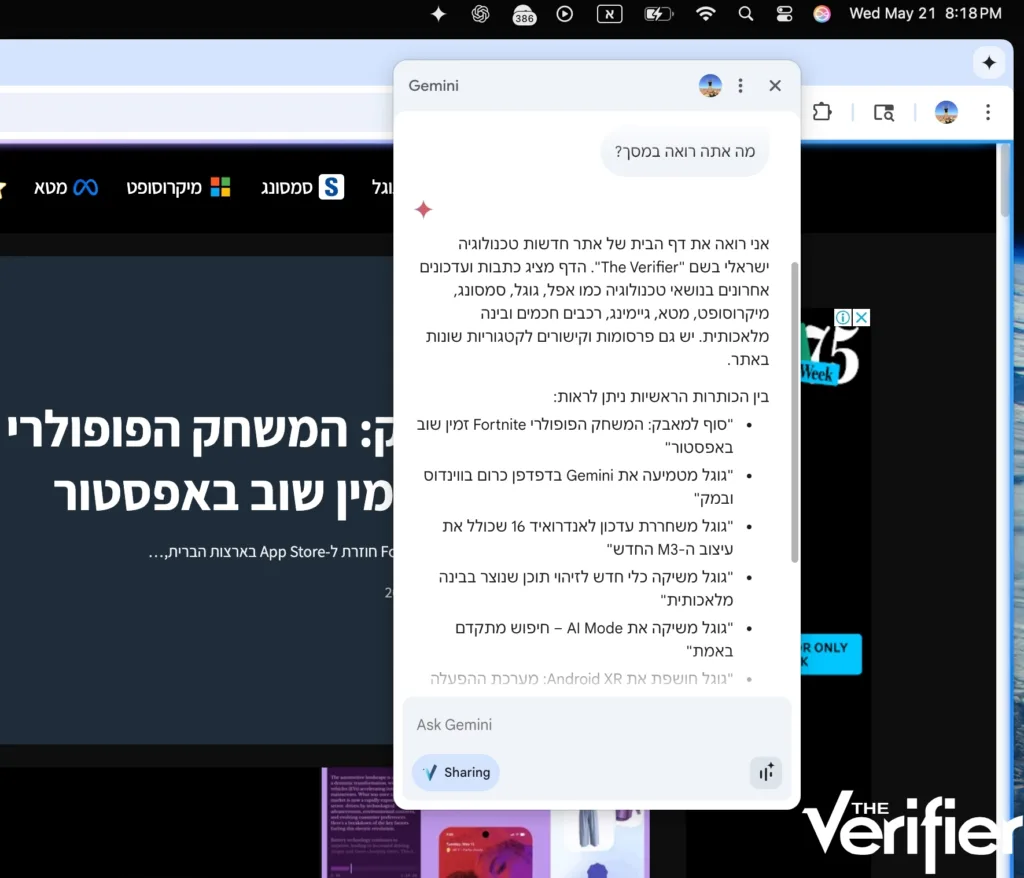Click the tab search icon in Chrome's toolbar
This screenshot has height=878, width=1024.
point(884,112)
